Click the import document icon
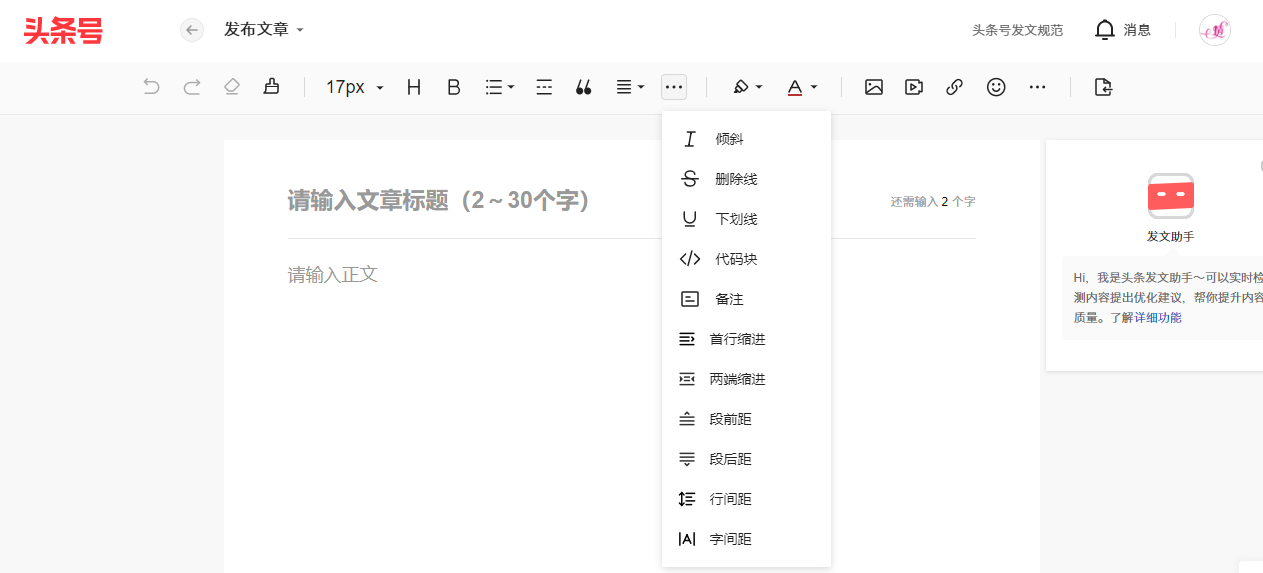Screen dimensions: 1263x573 coord(1103,87)
